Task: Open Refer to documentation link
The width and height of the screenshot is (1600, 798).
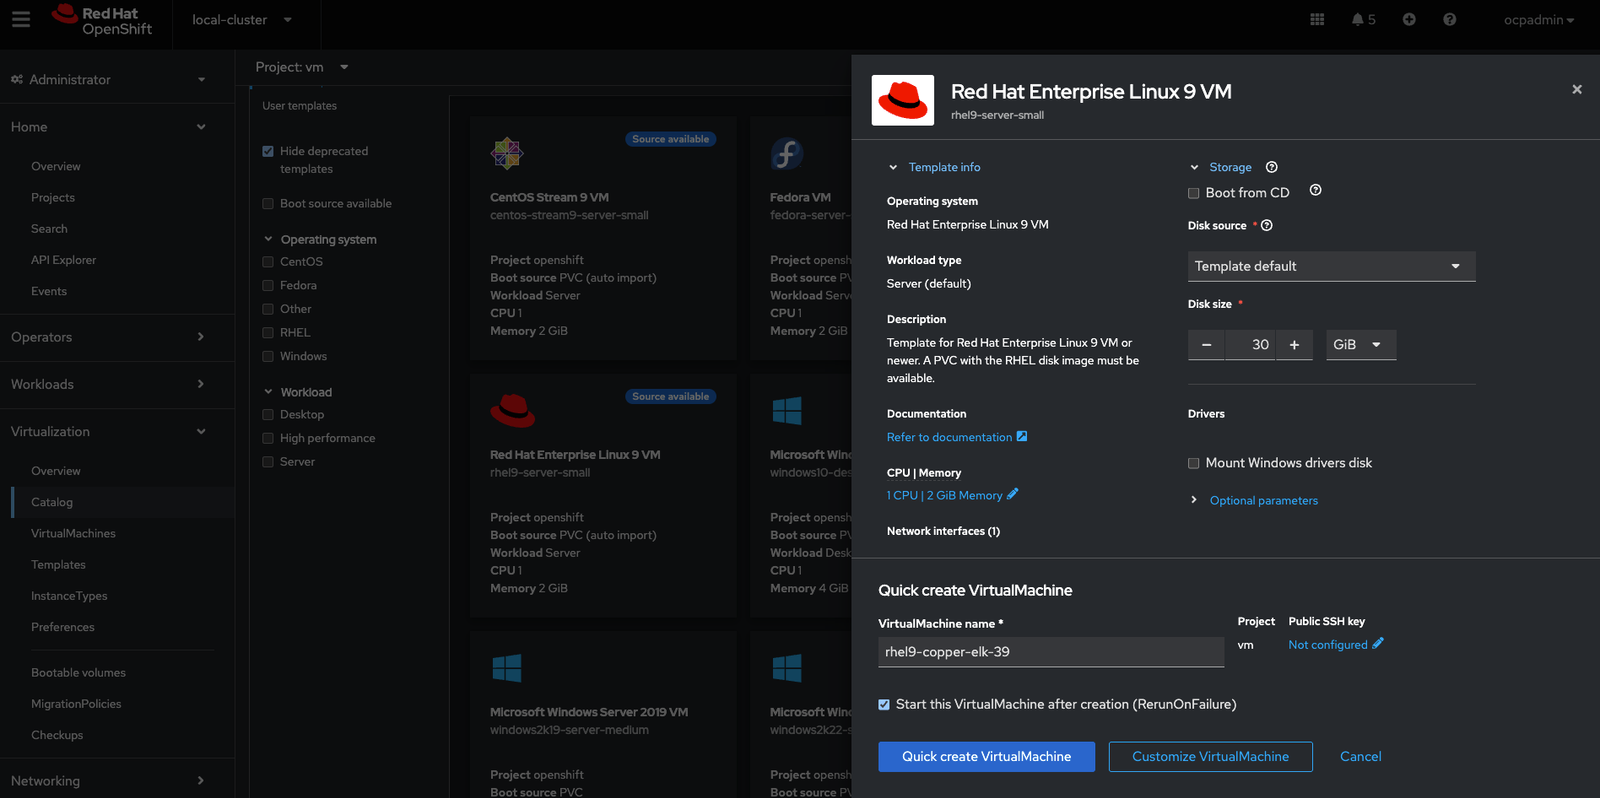Action: click(x=957, y=437)
